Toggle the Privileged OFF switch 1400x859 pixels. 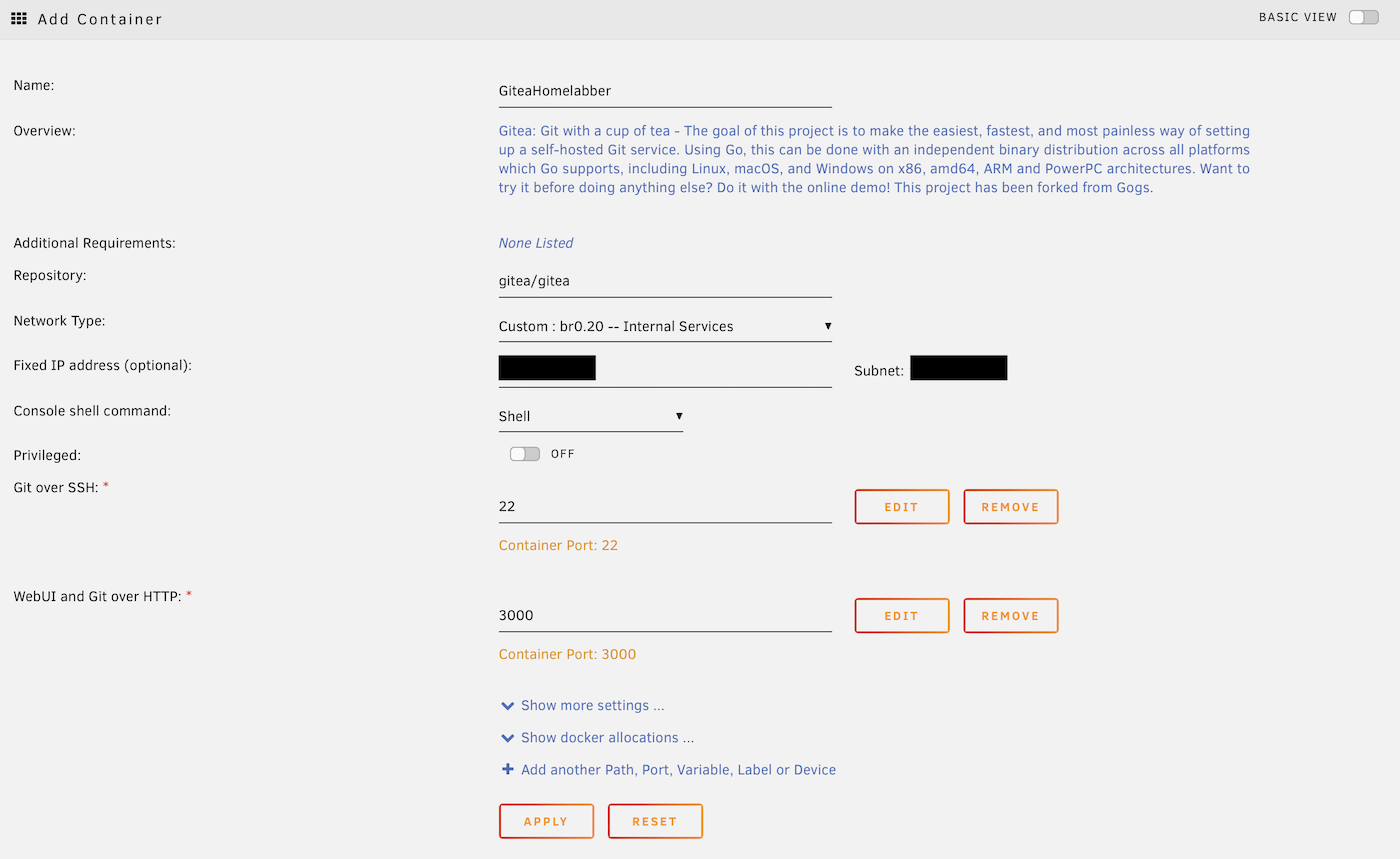(524, 454)
